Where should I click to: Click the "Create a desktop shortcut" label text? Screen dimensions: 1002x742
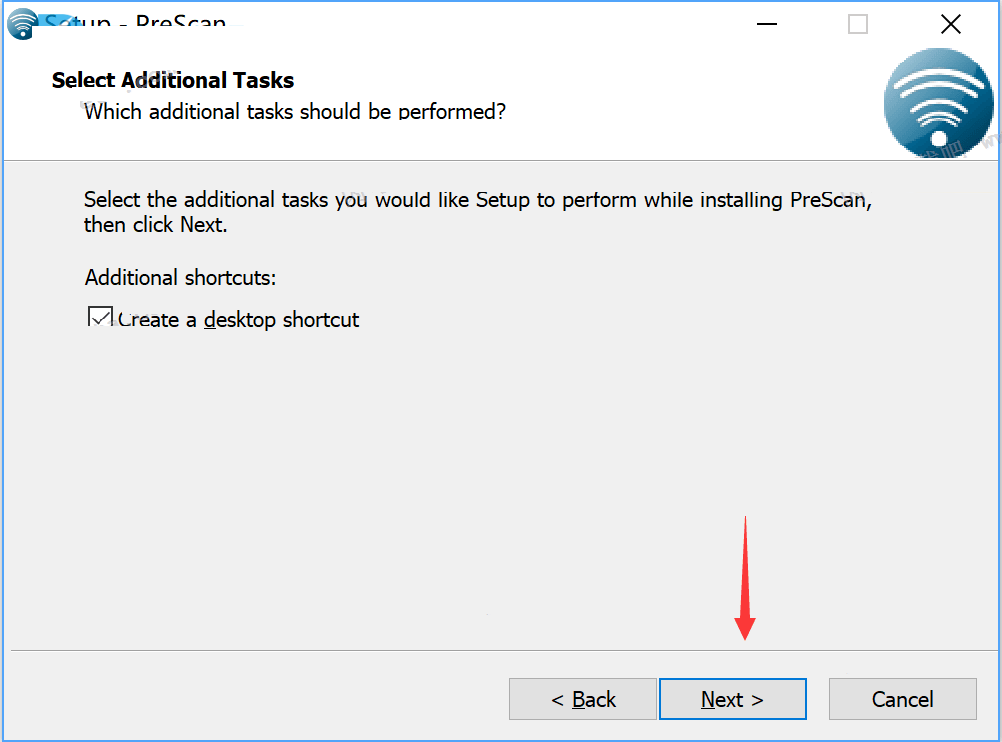pyautogui.click(x=239, y=320)
